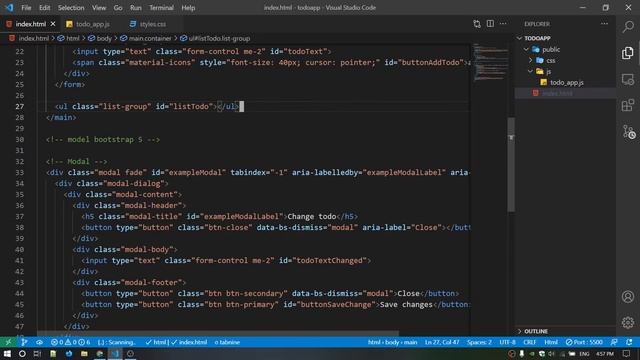
Task: Click the Windows Start button
Action: (x=7, y=354)
